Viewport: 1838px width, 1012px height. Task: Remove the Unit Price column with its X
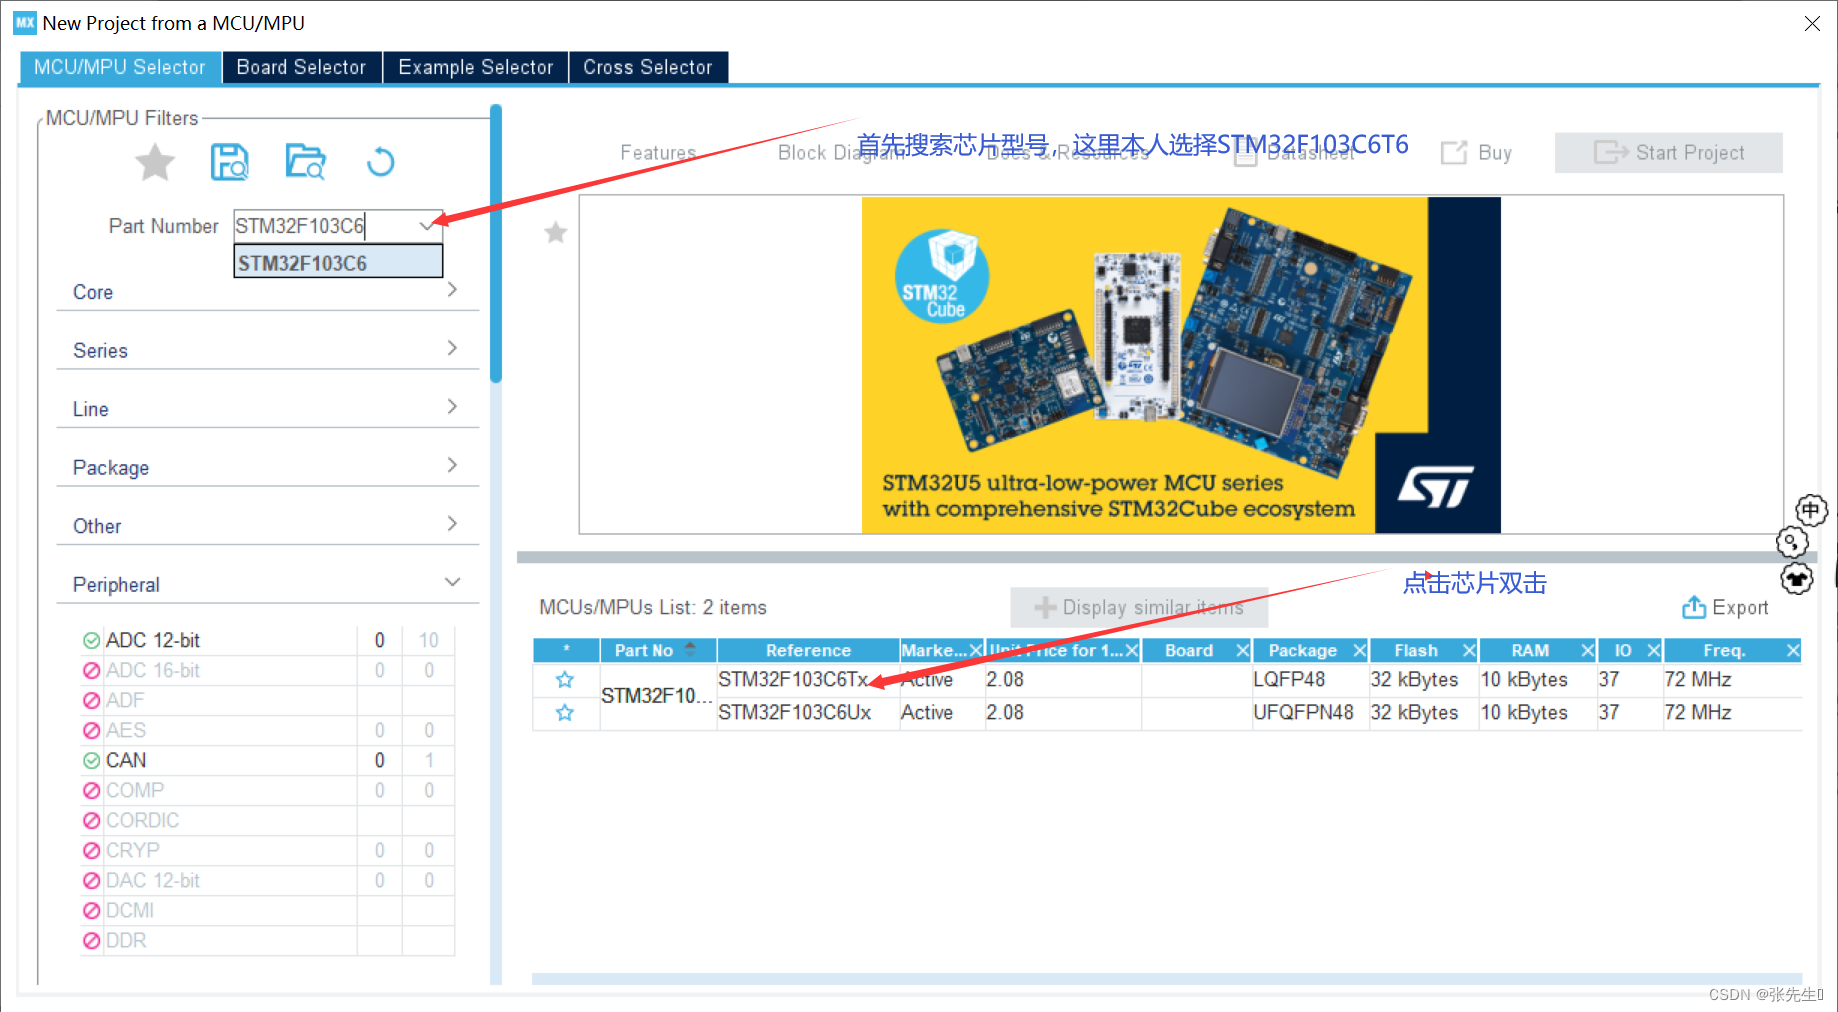click(x=1132, y=651)
